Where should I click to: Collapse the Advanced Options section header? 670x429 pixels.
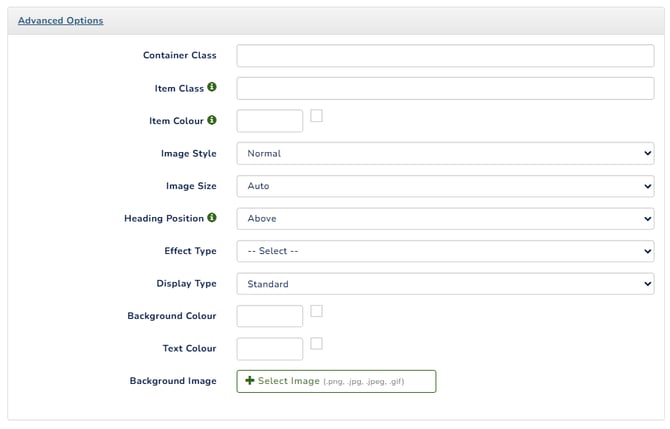(x=60, y=21)
